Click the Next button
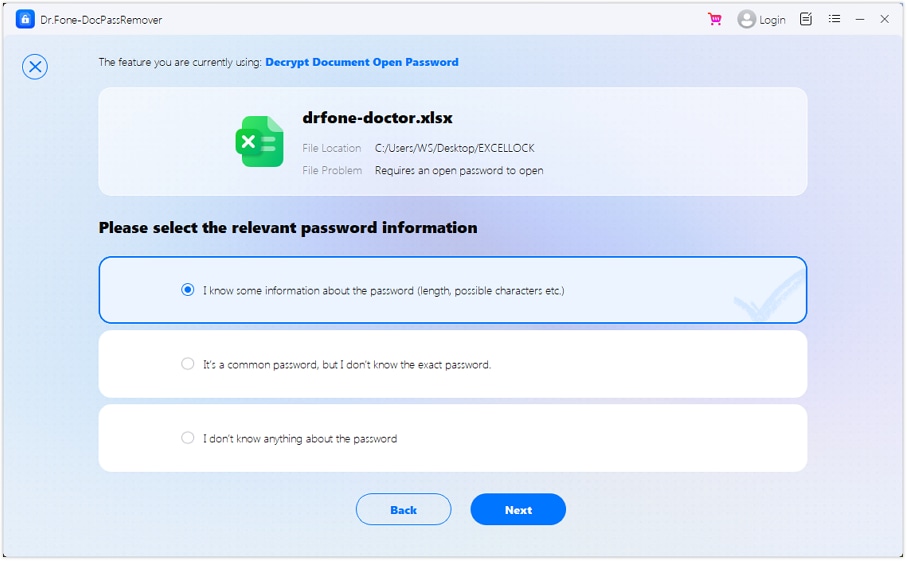The width and height of the screenshot is (907, 561). click(x=518, y=510)
